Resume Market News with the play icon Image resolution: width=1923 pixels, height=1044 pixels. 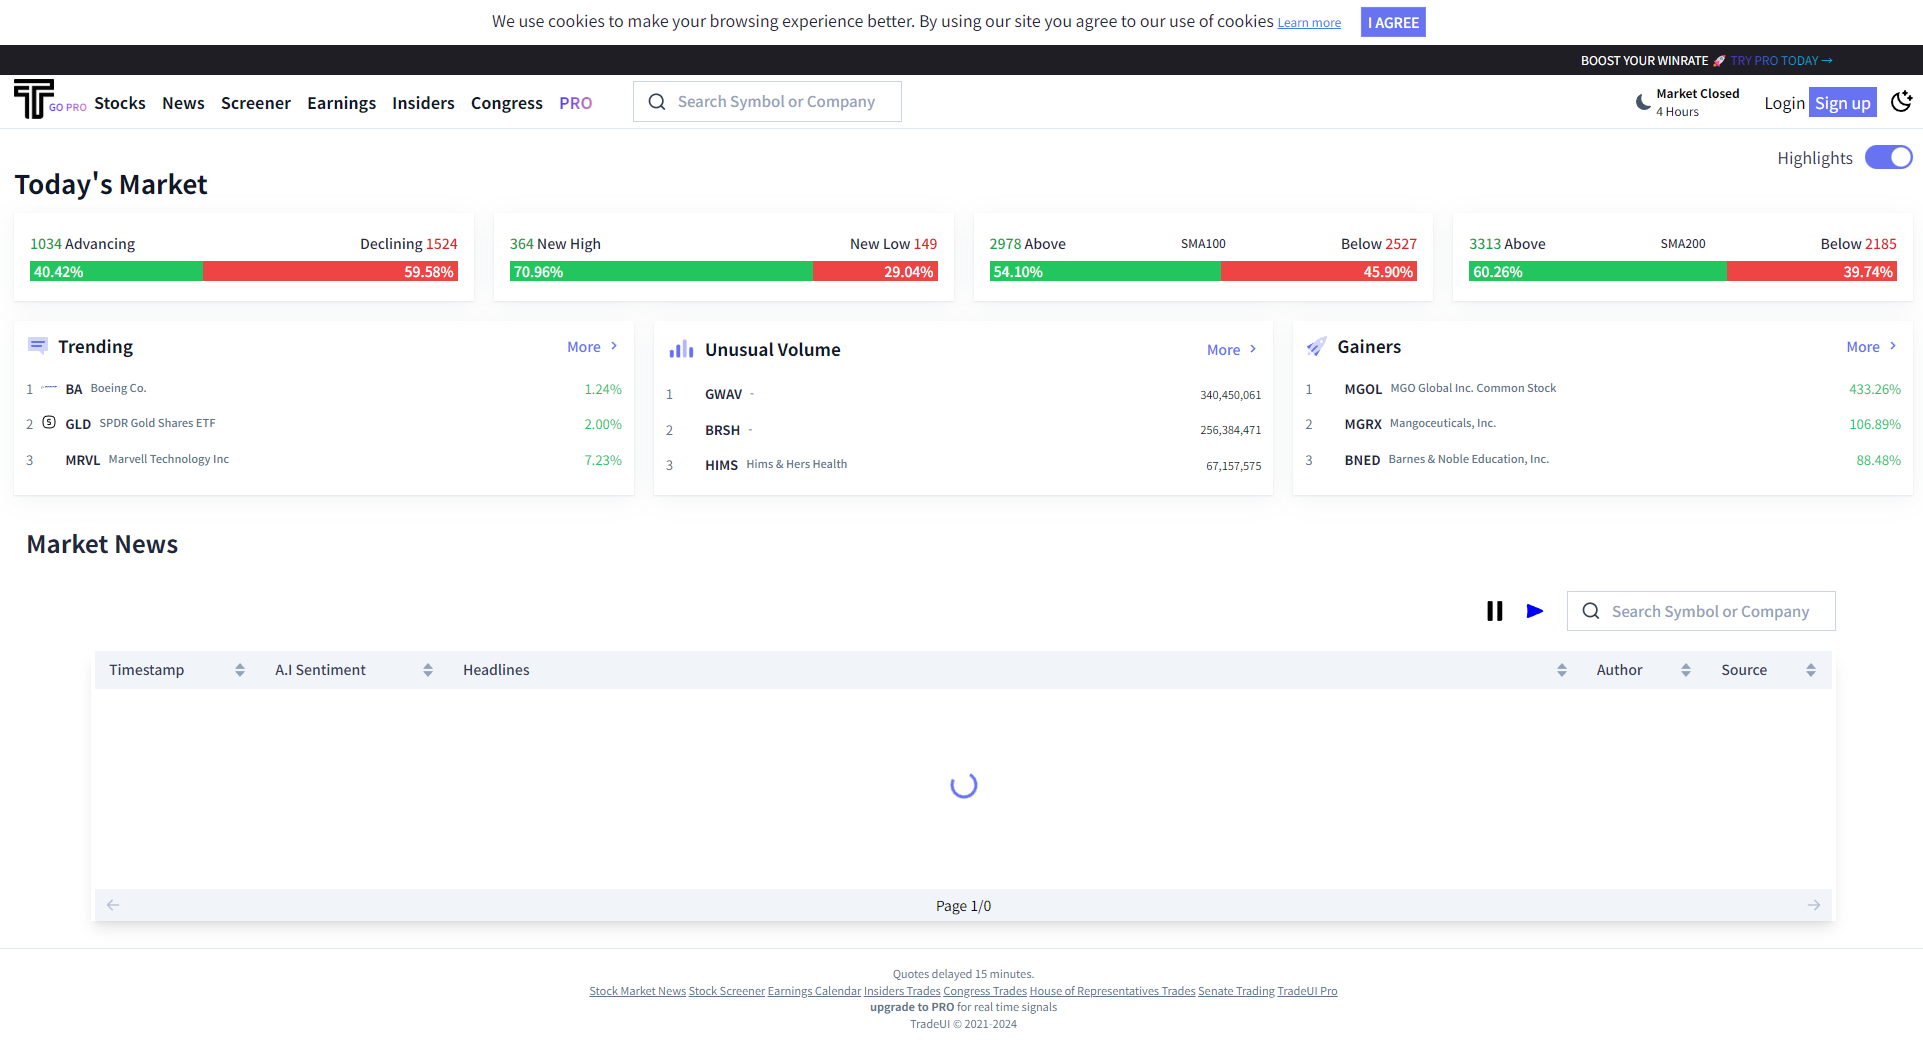tap(1535, 610)
